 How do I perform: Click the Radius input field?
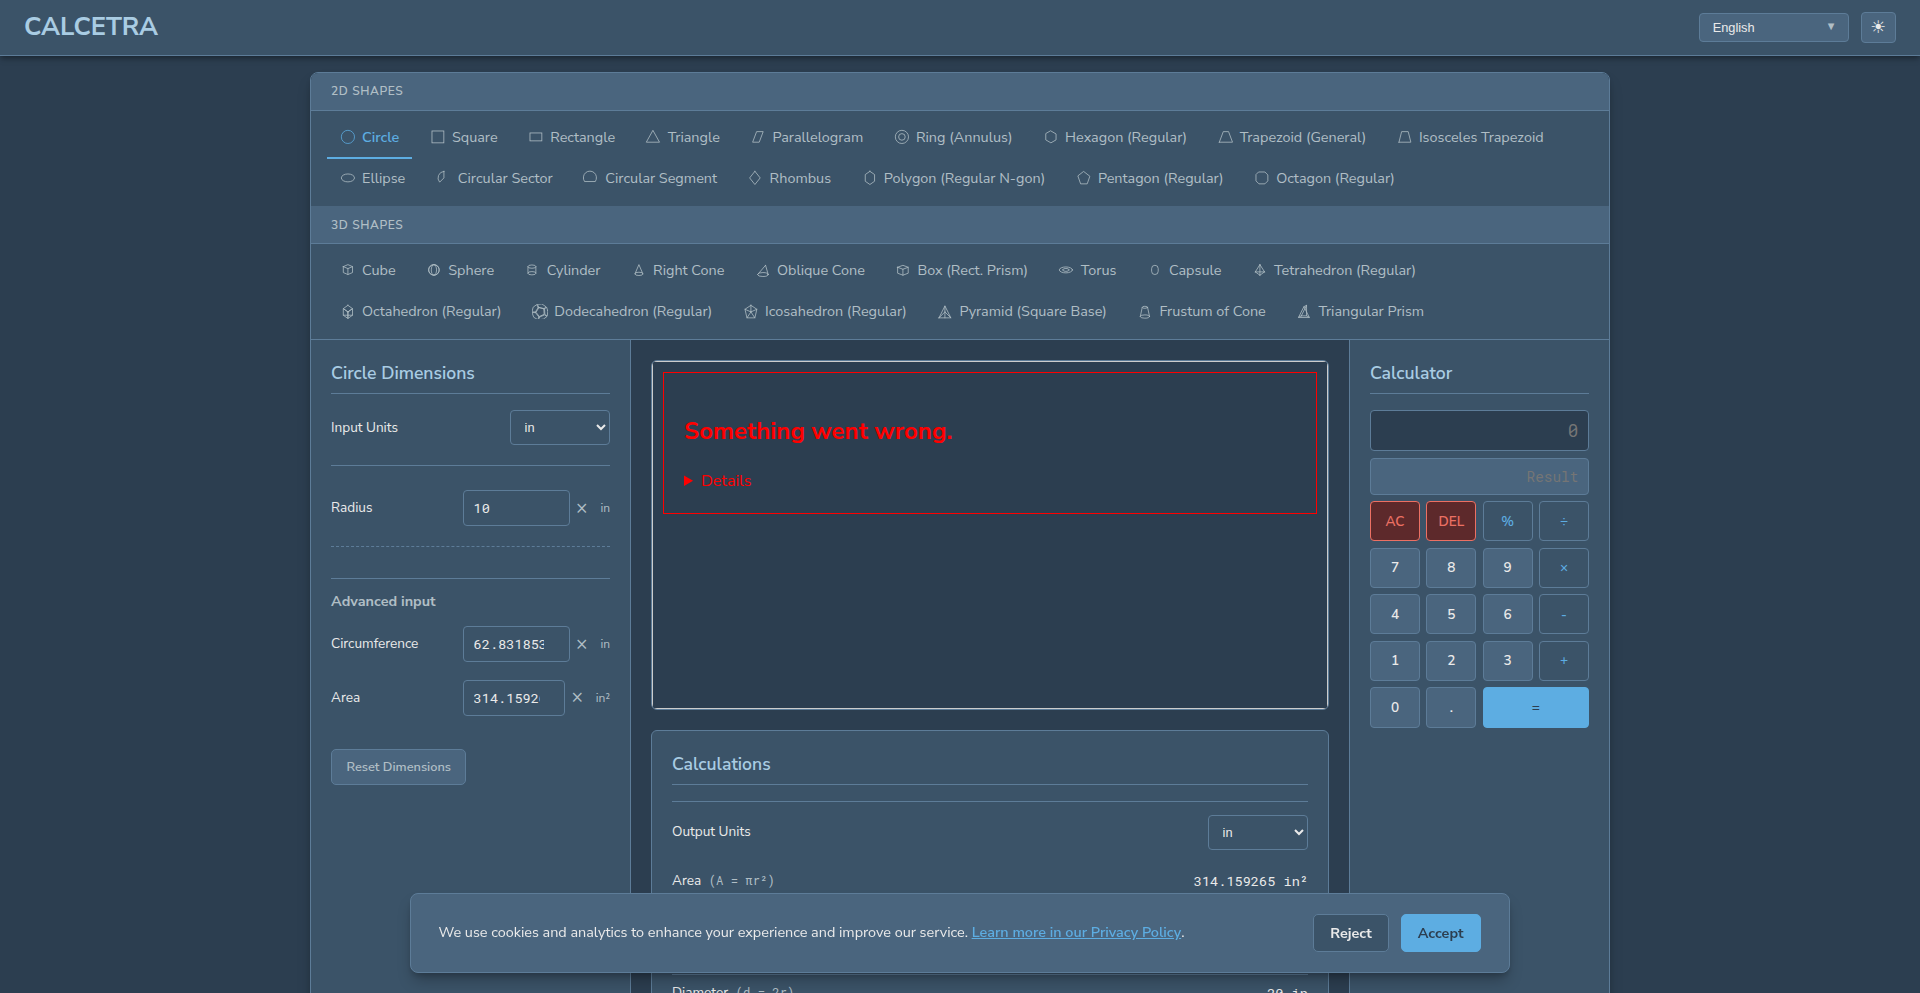click(x=515, y=508)
